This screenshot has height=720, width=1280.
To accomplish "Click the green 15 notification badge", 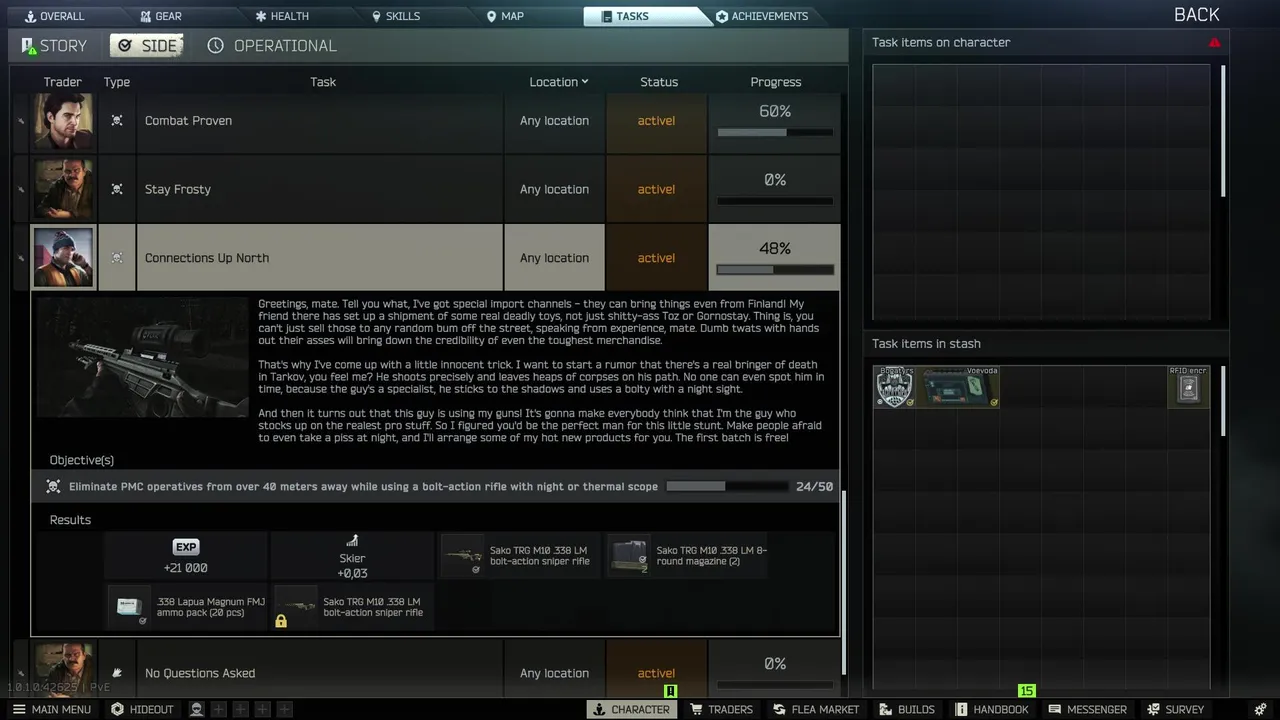I will coord(1026,691).
